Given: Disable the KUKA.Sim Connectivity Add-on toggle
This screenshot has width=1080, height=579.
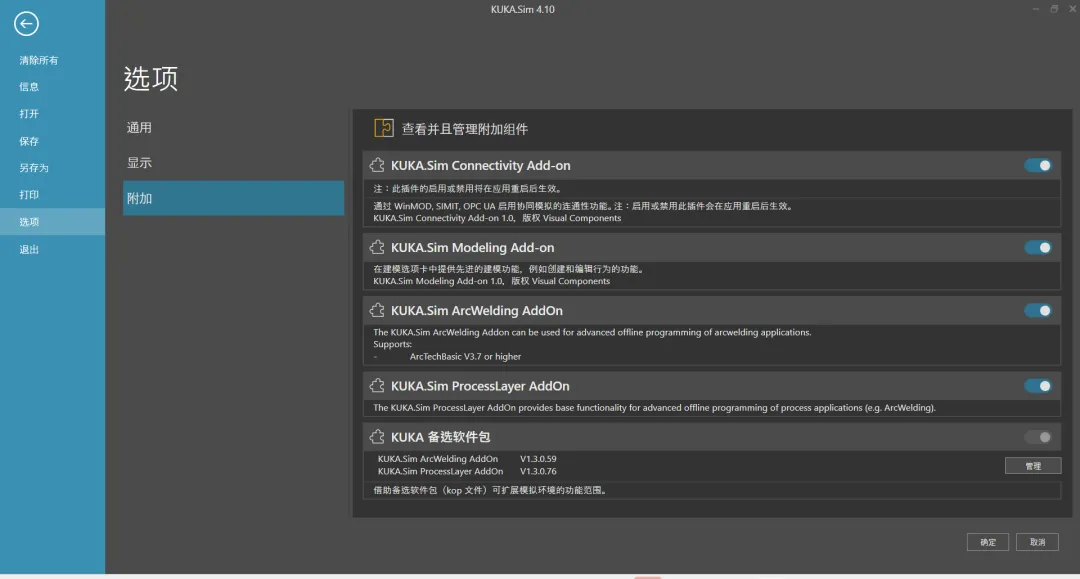Looking at the screenshot, I should point(1038,165).
